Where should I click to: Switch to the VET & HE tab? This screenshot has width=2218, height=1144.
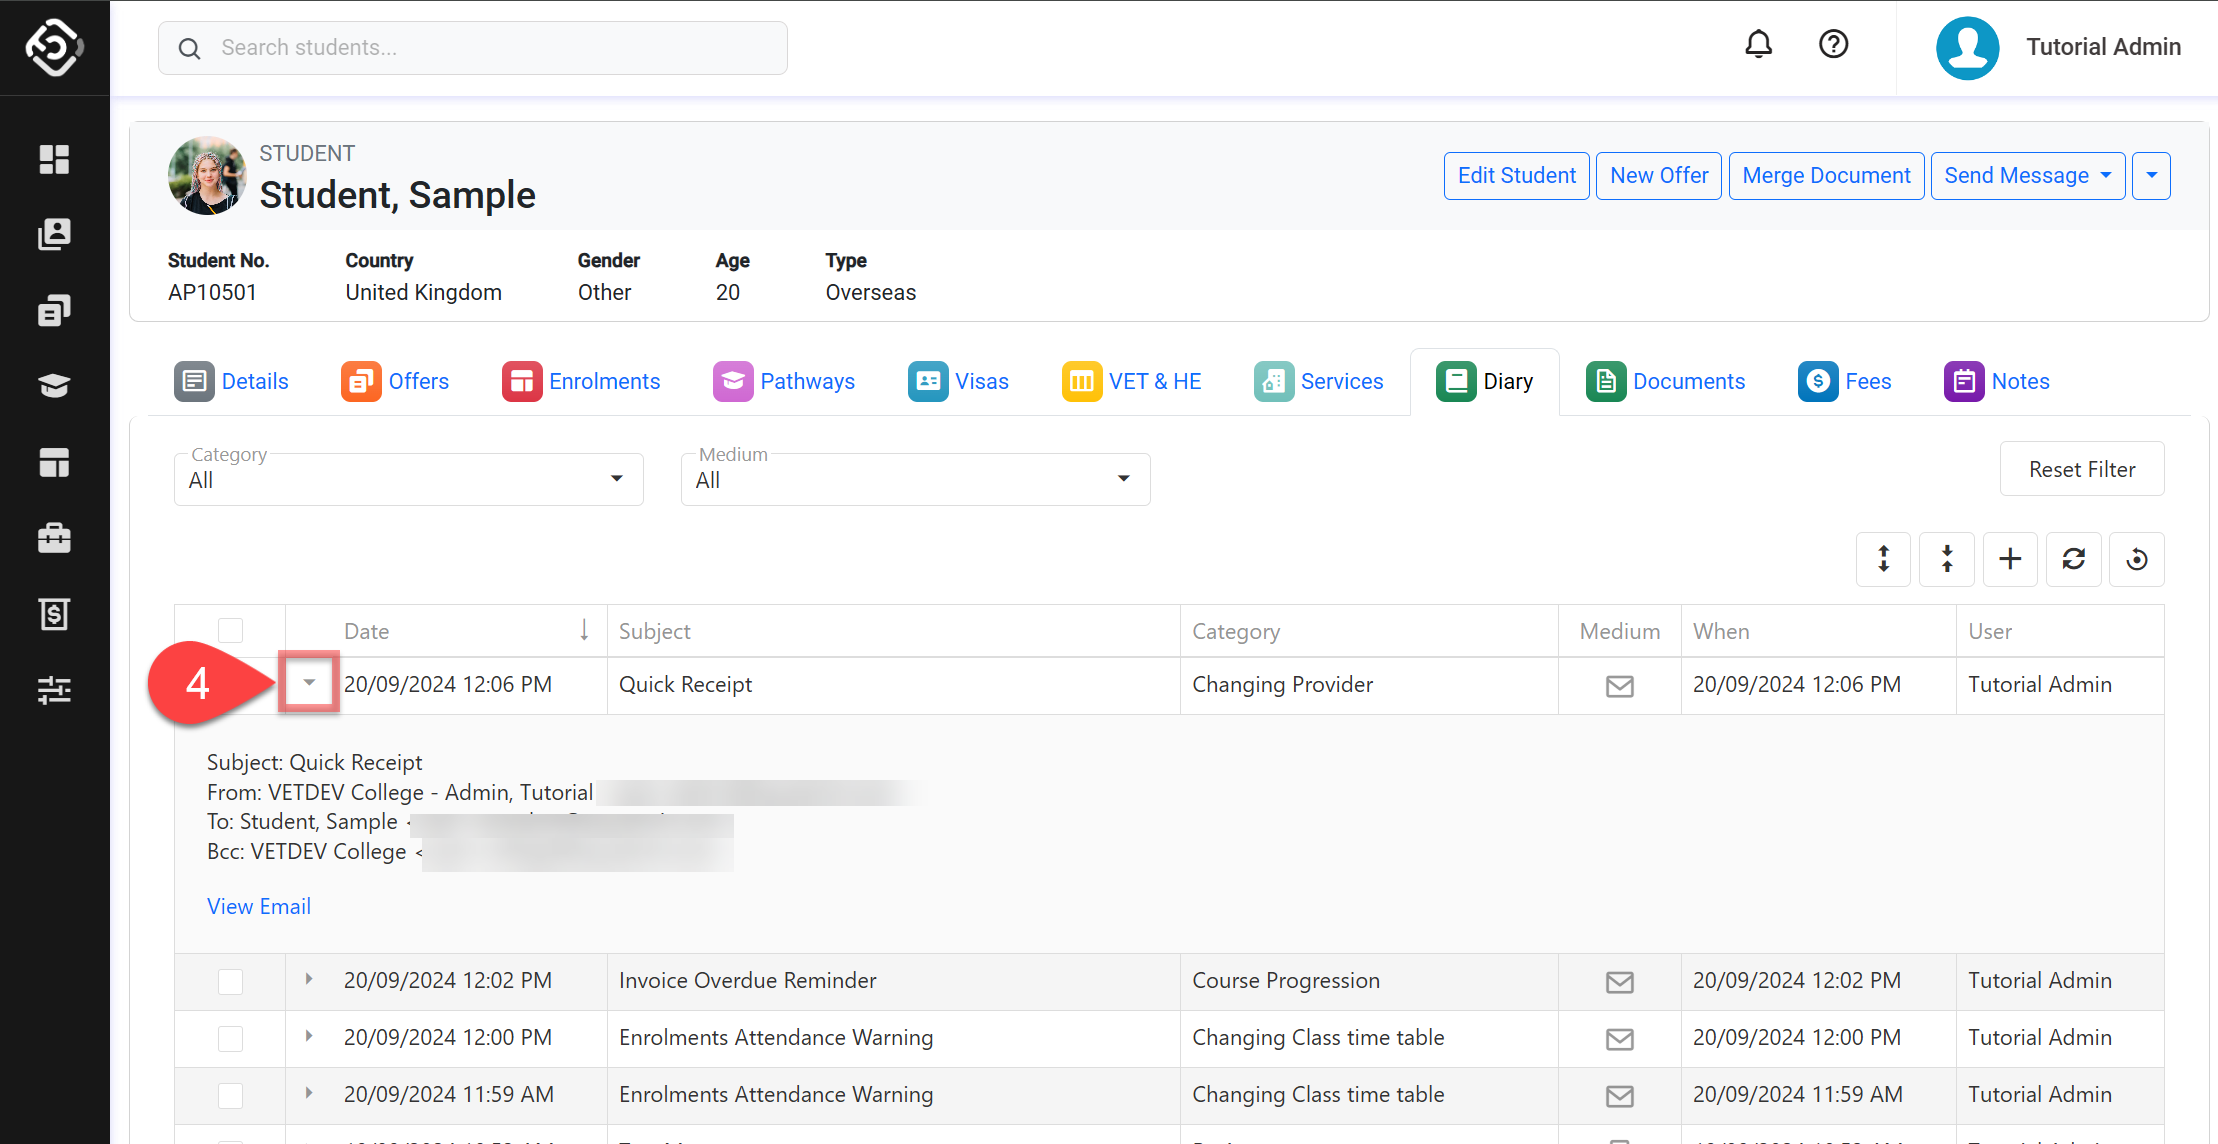pyautogui.click(x=1132, y=381)
